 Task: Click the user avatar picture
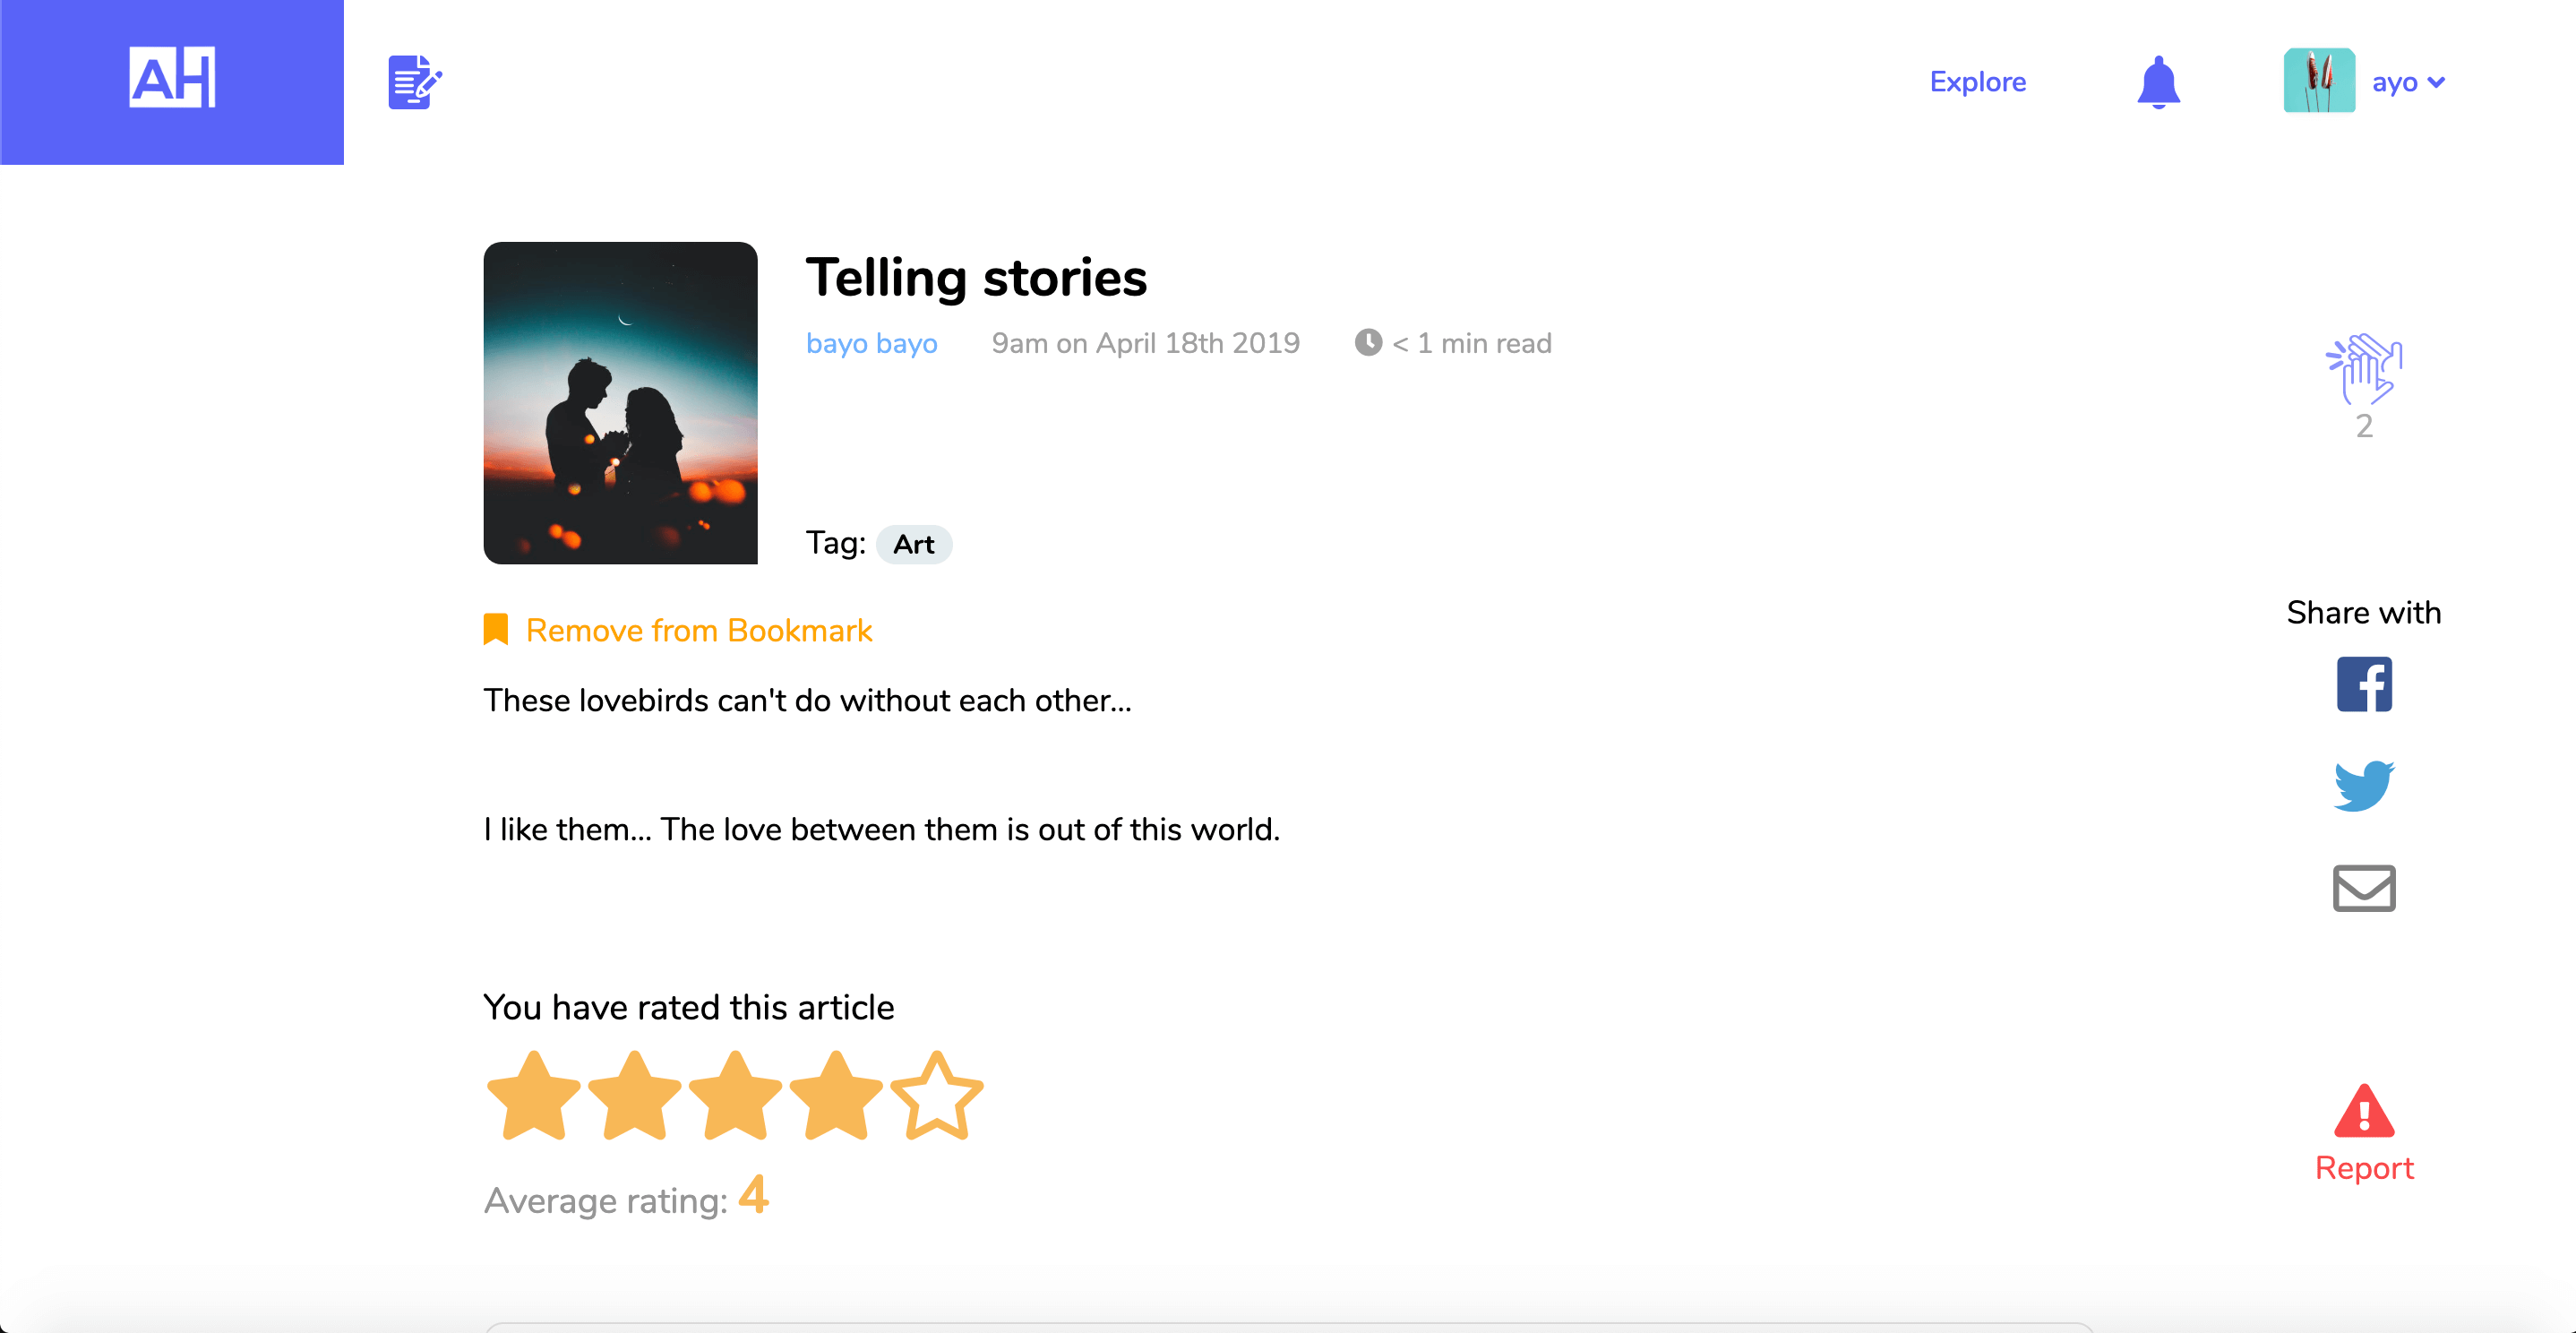2319,80
